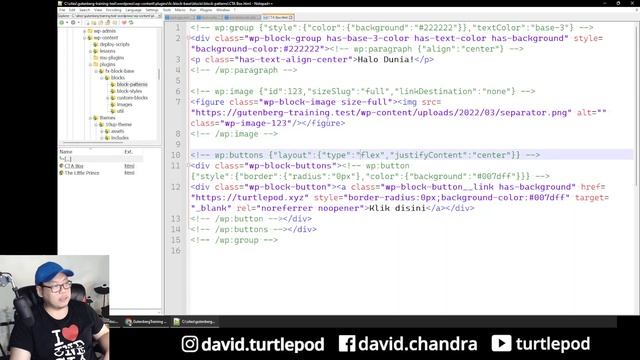Select the includes folder in tree
The width and height of the screenshot is (640, 360).
(x=120, y=138)
